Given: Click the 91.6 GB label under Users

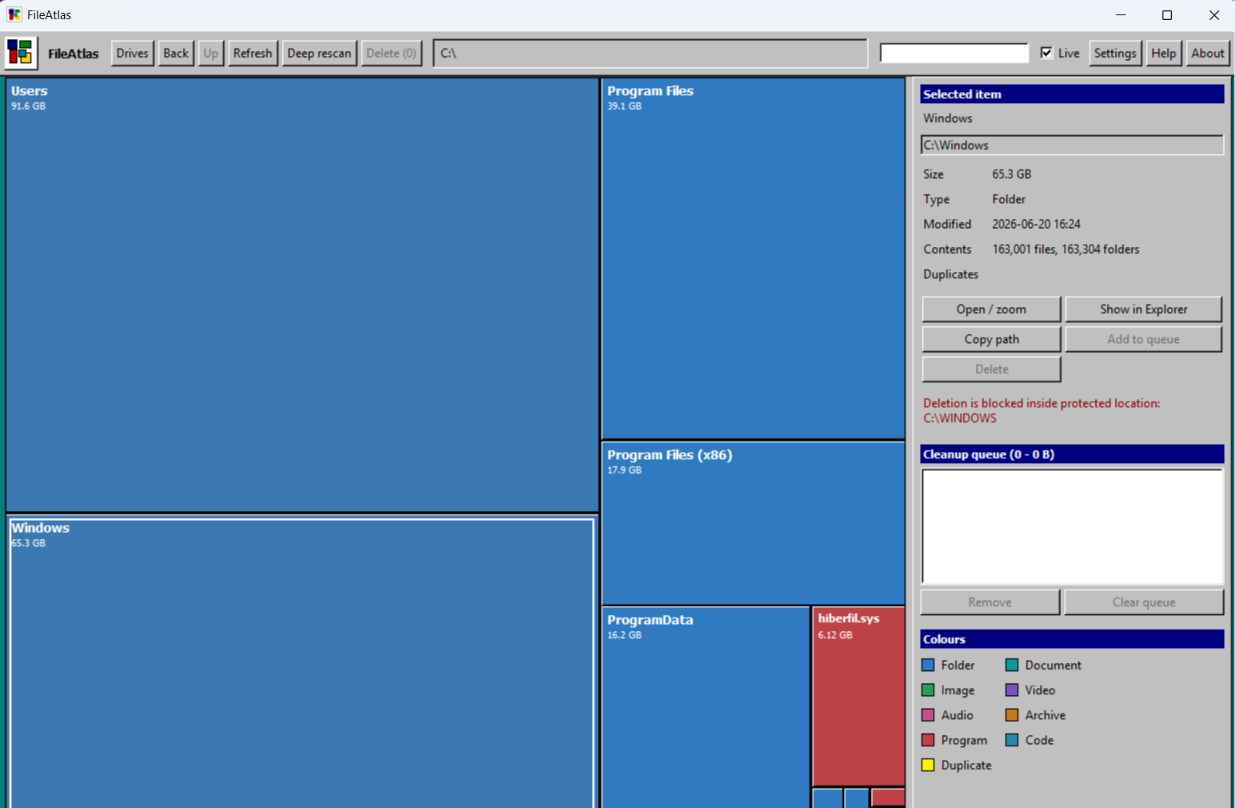Looking at the screenshot, I should pyautogui.click(x=28, y=106).
